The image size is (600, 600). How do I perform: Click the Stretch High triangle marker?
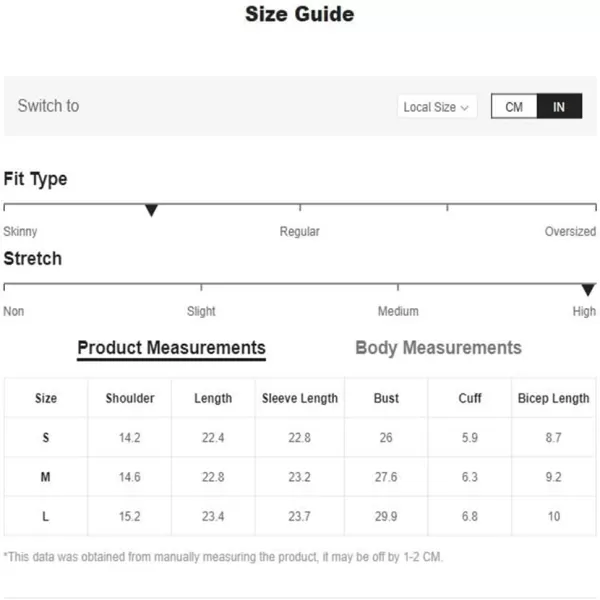pyautogui.click(x=588, y=290)
